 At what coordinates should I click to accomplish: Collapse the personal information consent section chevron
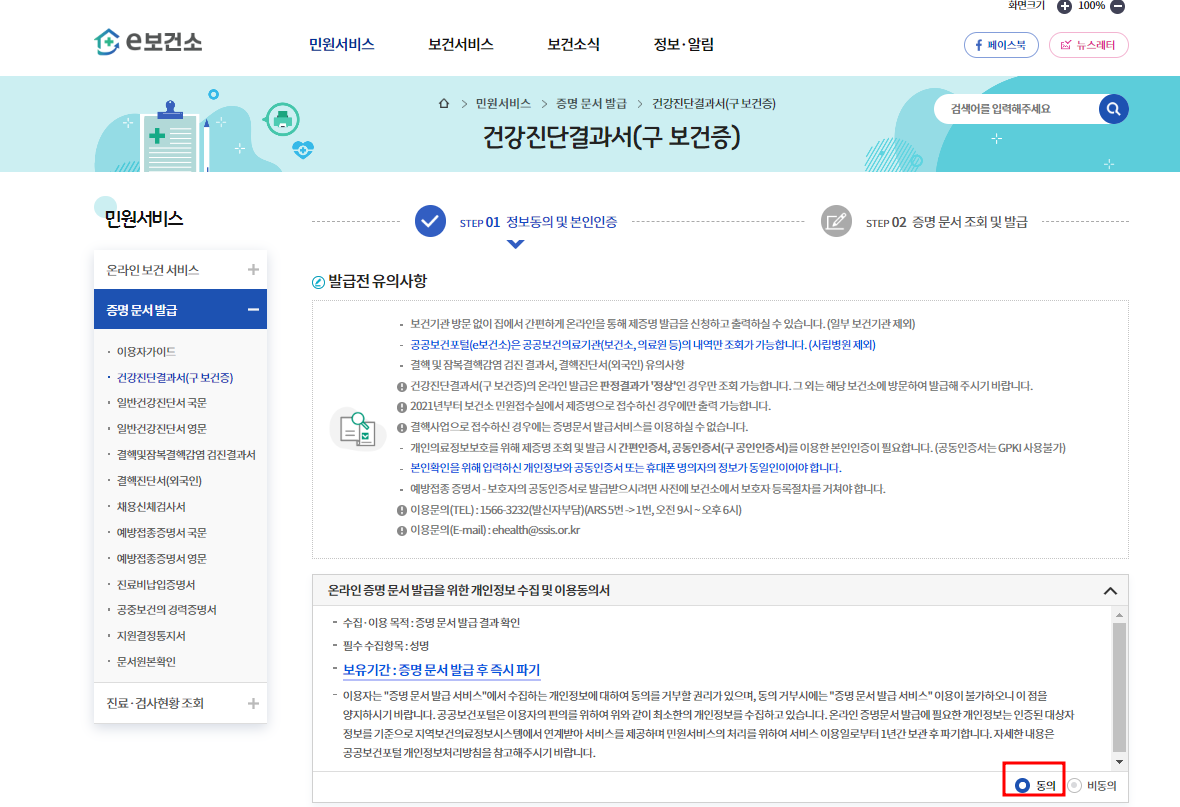coord(1110,590)
